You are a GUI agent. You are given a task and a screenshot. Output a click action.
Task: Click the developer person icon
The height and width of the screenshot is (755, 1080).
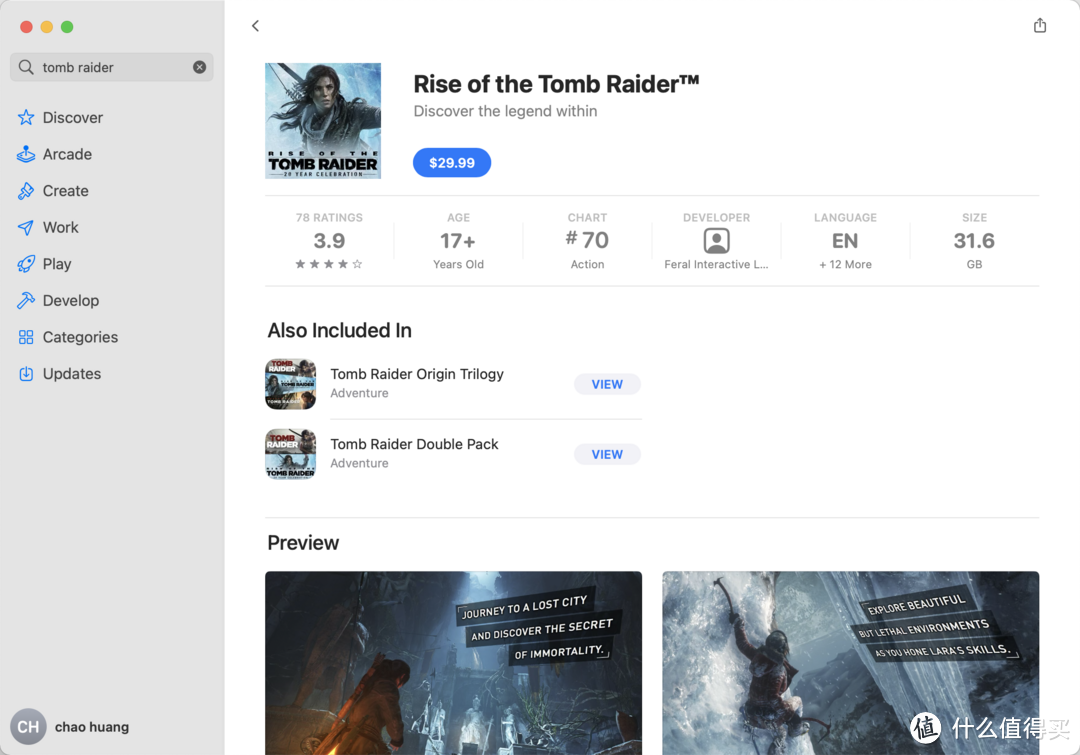[x=716, y=241]
